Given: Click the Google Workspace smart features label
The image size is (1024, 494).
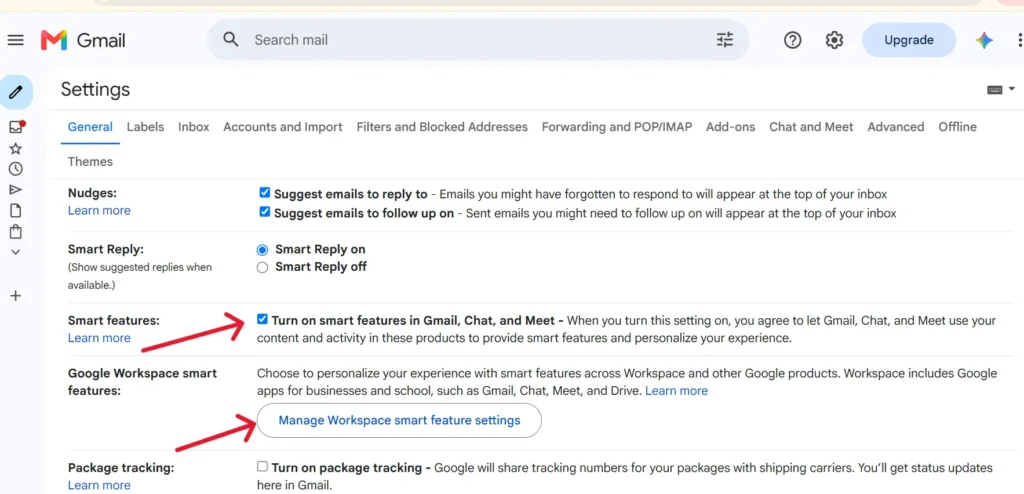Looking at the screenshot, I should click(x=142, y=382).
